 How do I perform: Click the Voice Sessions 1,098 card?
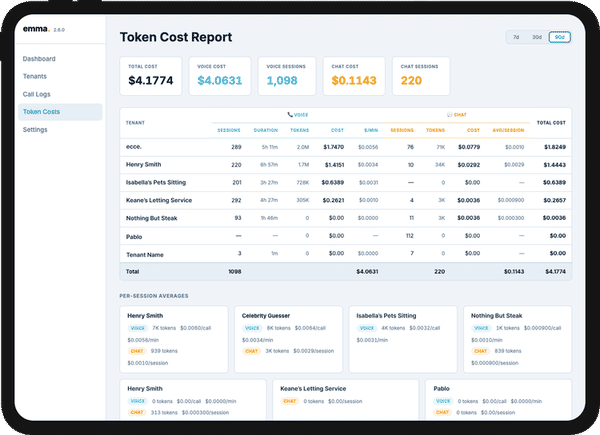pyautogui.click(x=287, y=76)
